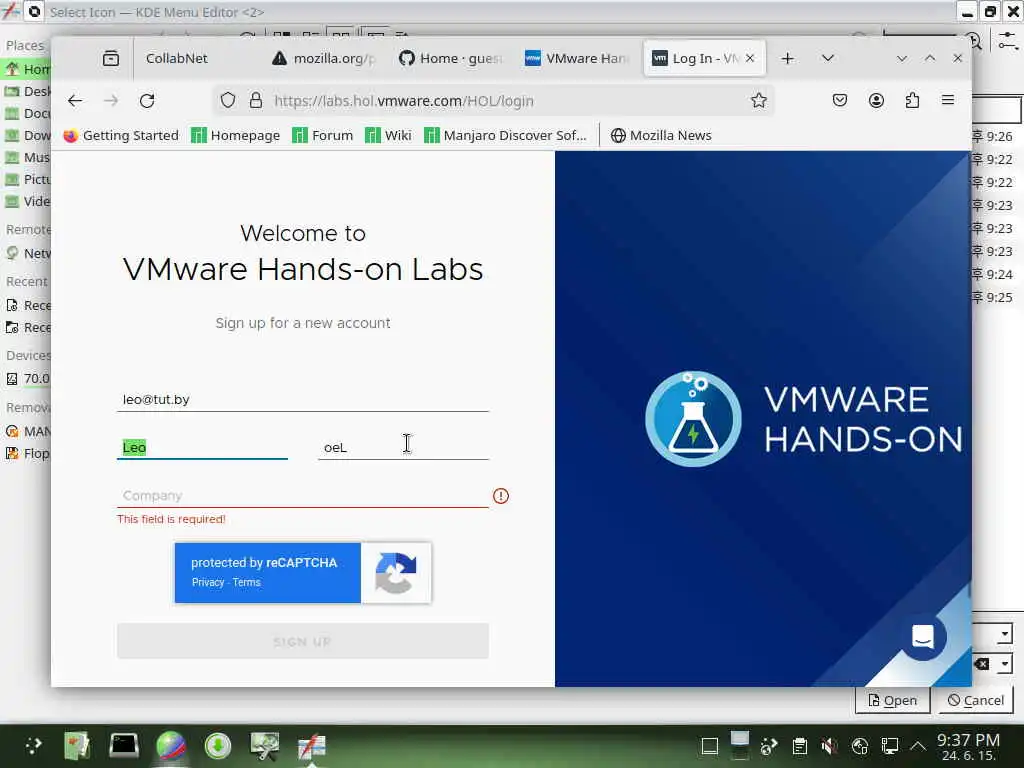Open the application launcher in taskbar
The height and width of the screenshot is (768, 1024).
click(33, 745)
